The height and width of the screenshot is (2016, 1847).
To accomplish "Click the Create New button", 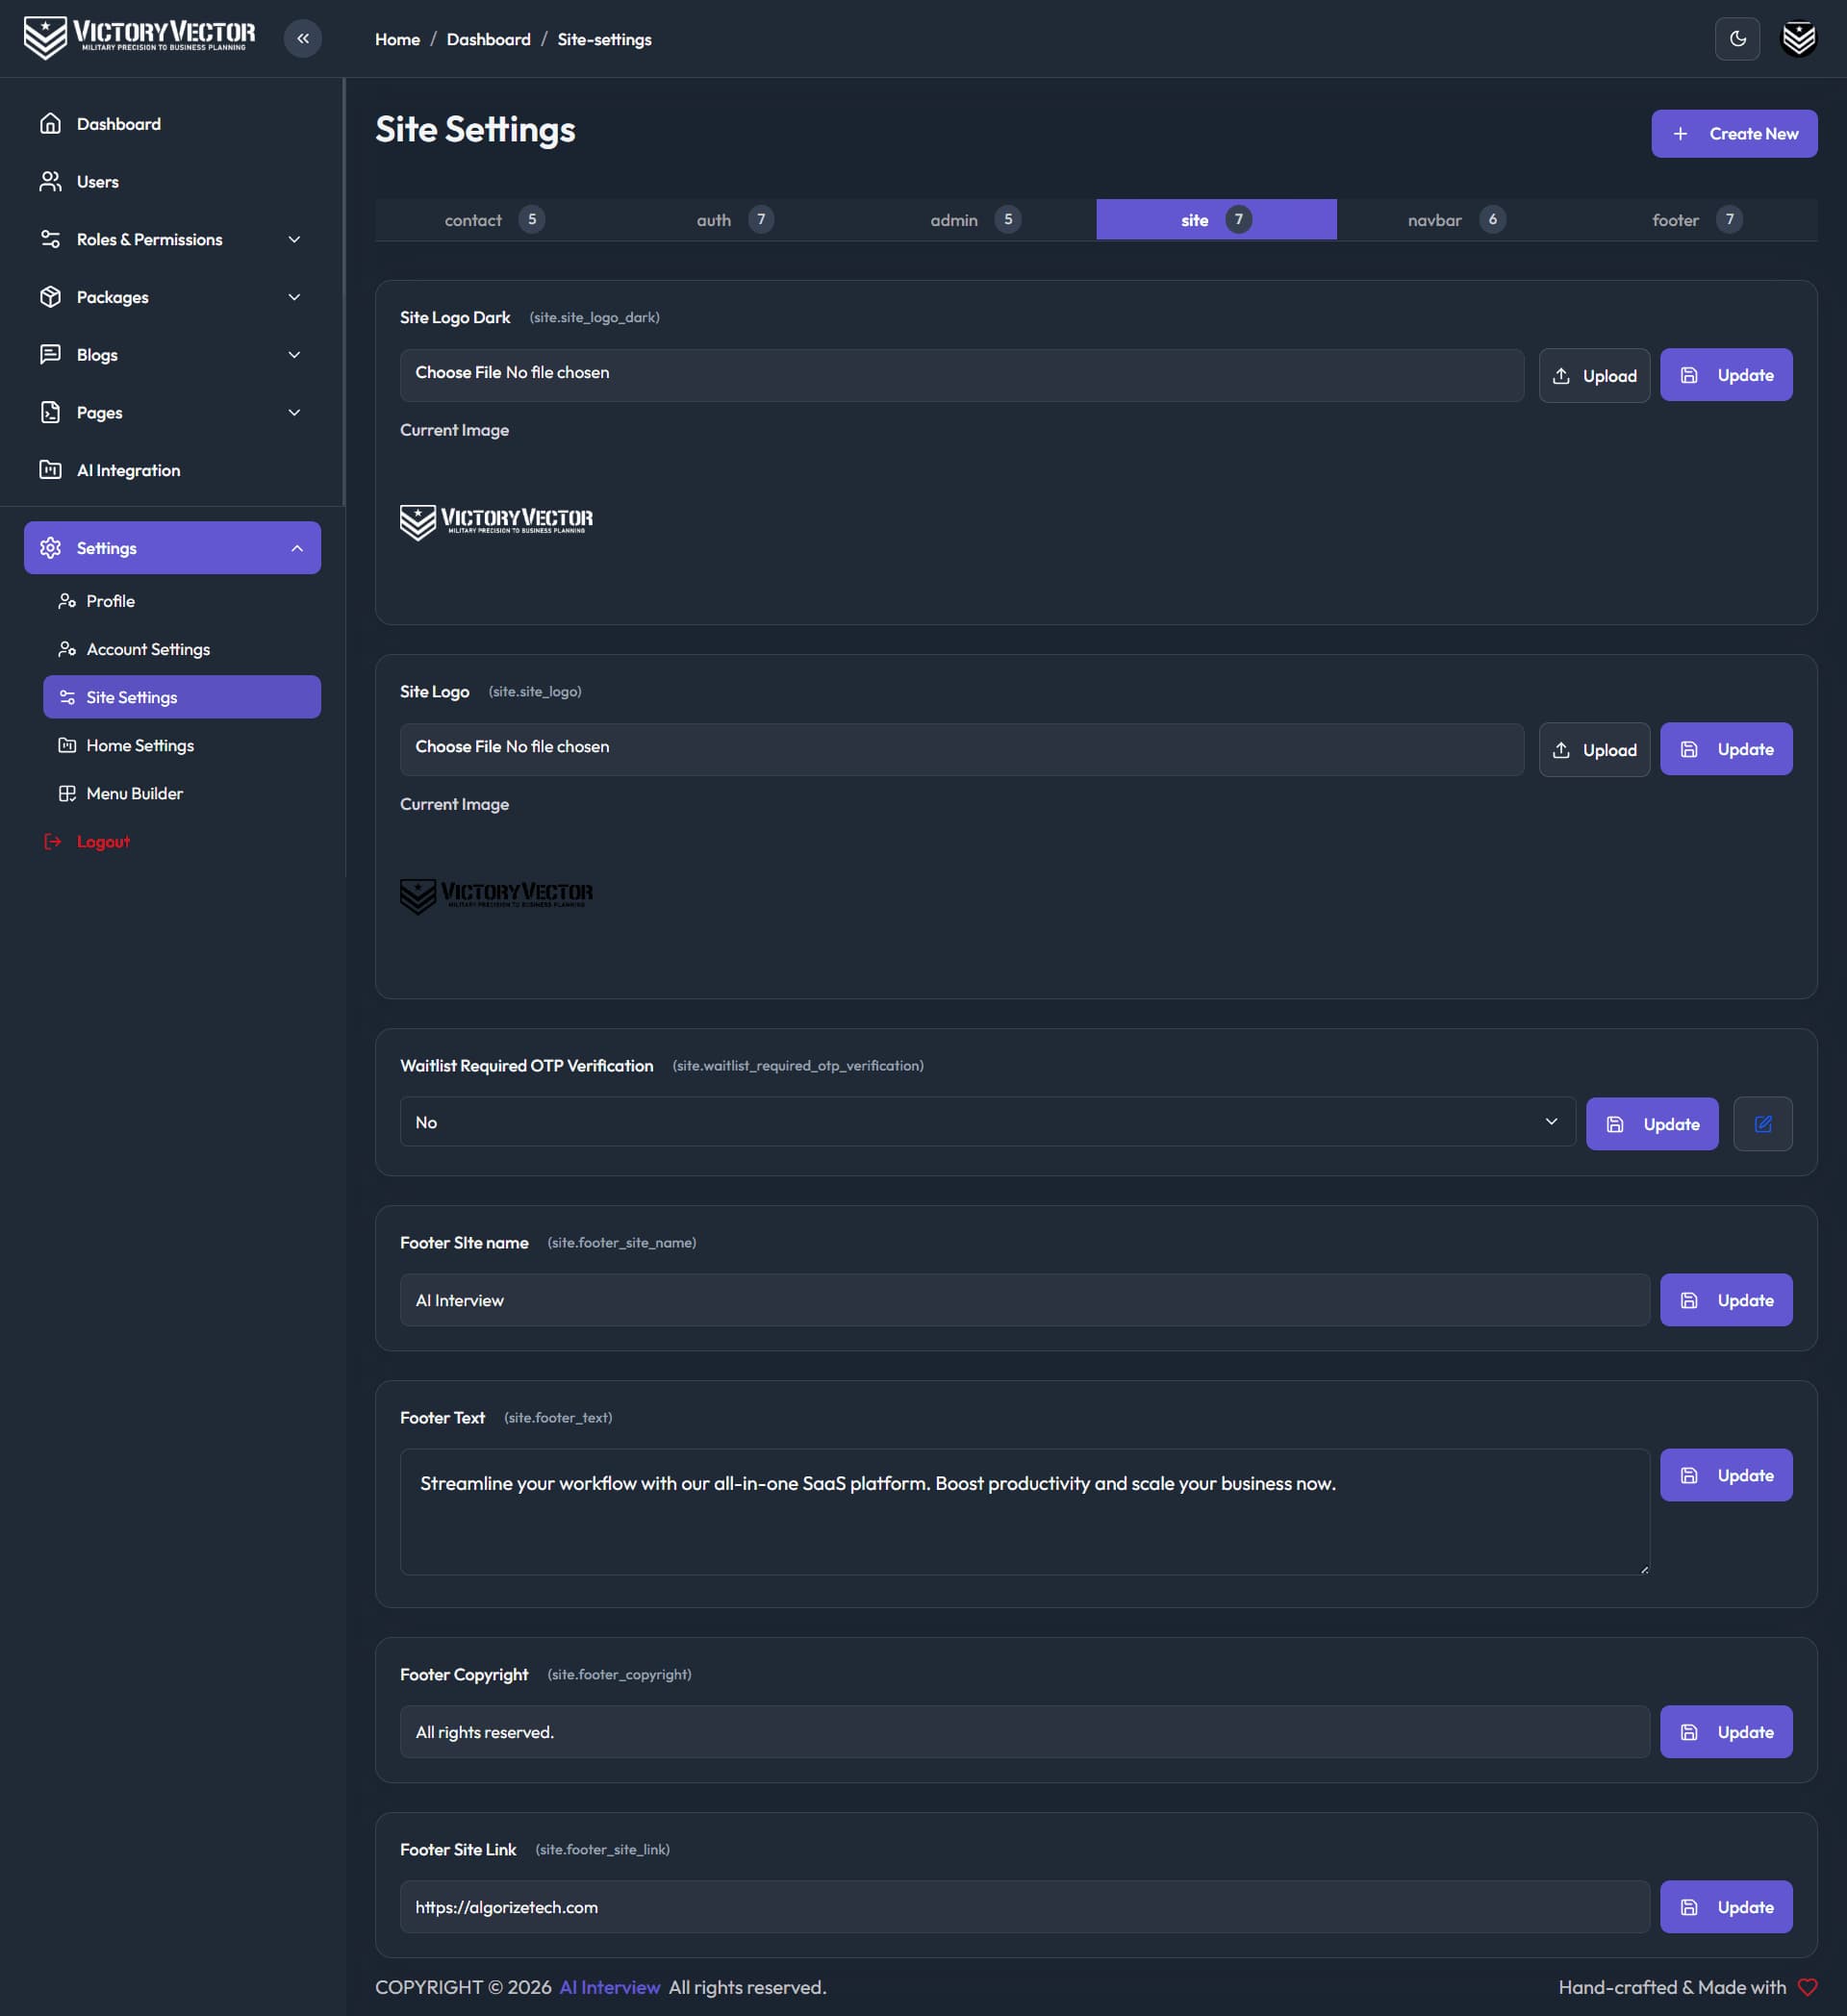I will click(1734, 134).
